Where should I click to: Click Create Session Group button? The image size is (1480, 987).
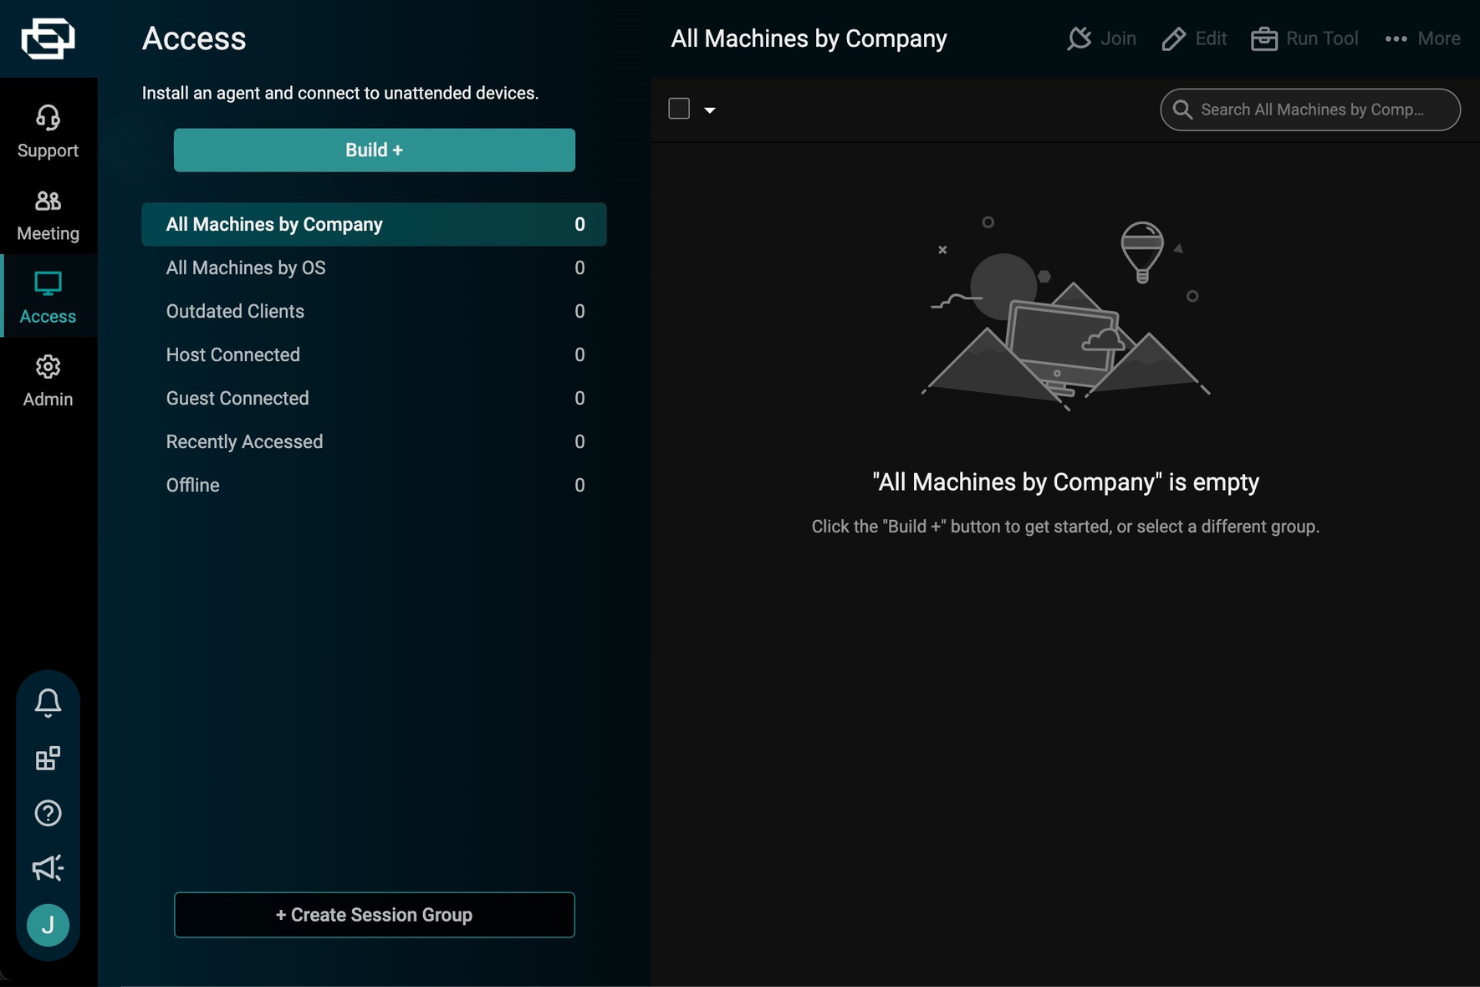coord(374,915)
